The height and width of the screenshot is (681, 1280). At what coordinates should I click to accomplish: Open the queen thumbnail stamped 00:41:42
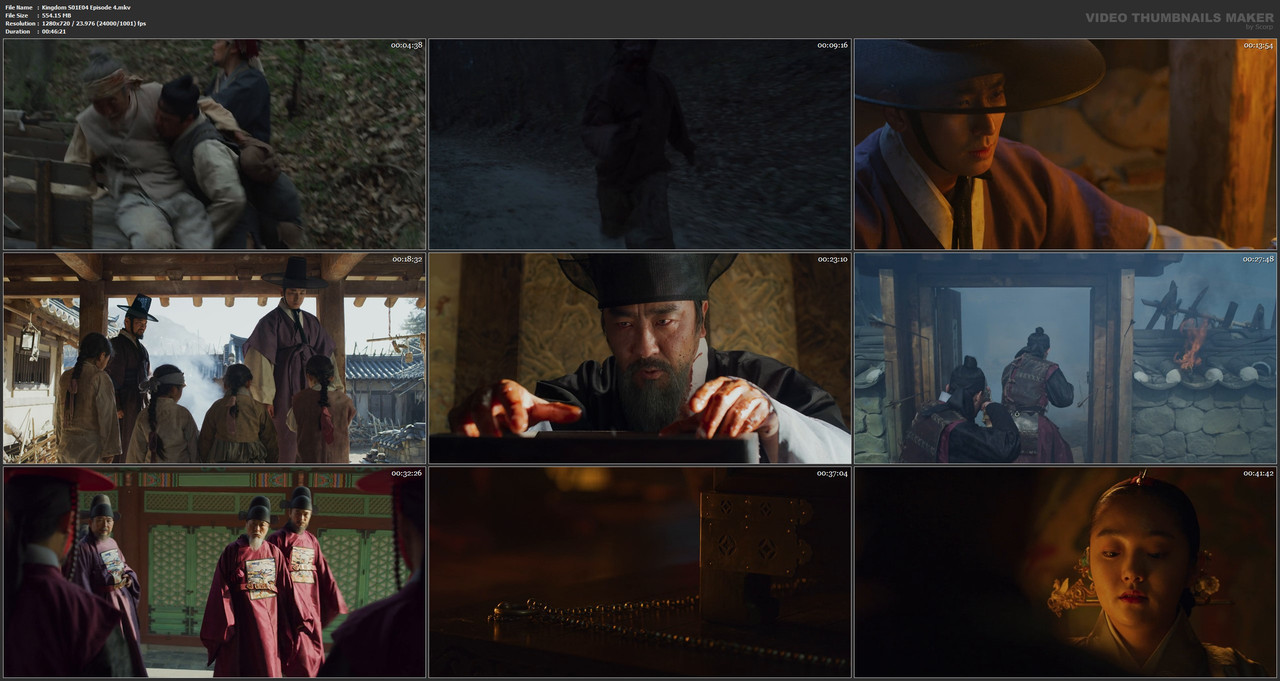tap(1065, 572)
